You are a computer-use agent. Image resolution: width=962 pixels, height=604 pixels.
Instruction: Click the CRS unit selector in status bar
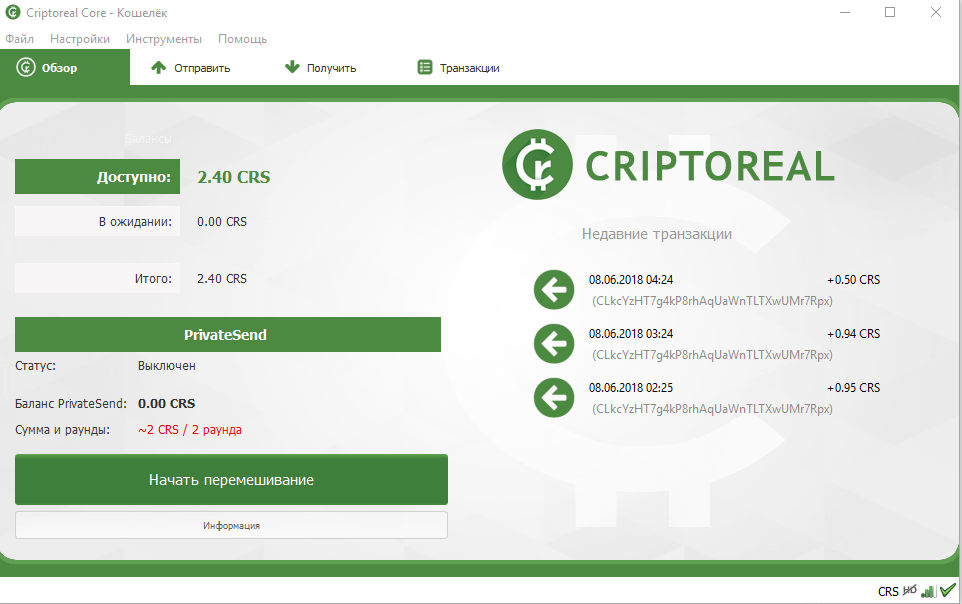888,592
